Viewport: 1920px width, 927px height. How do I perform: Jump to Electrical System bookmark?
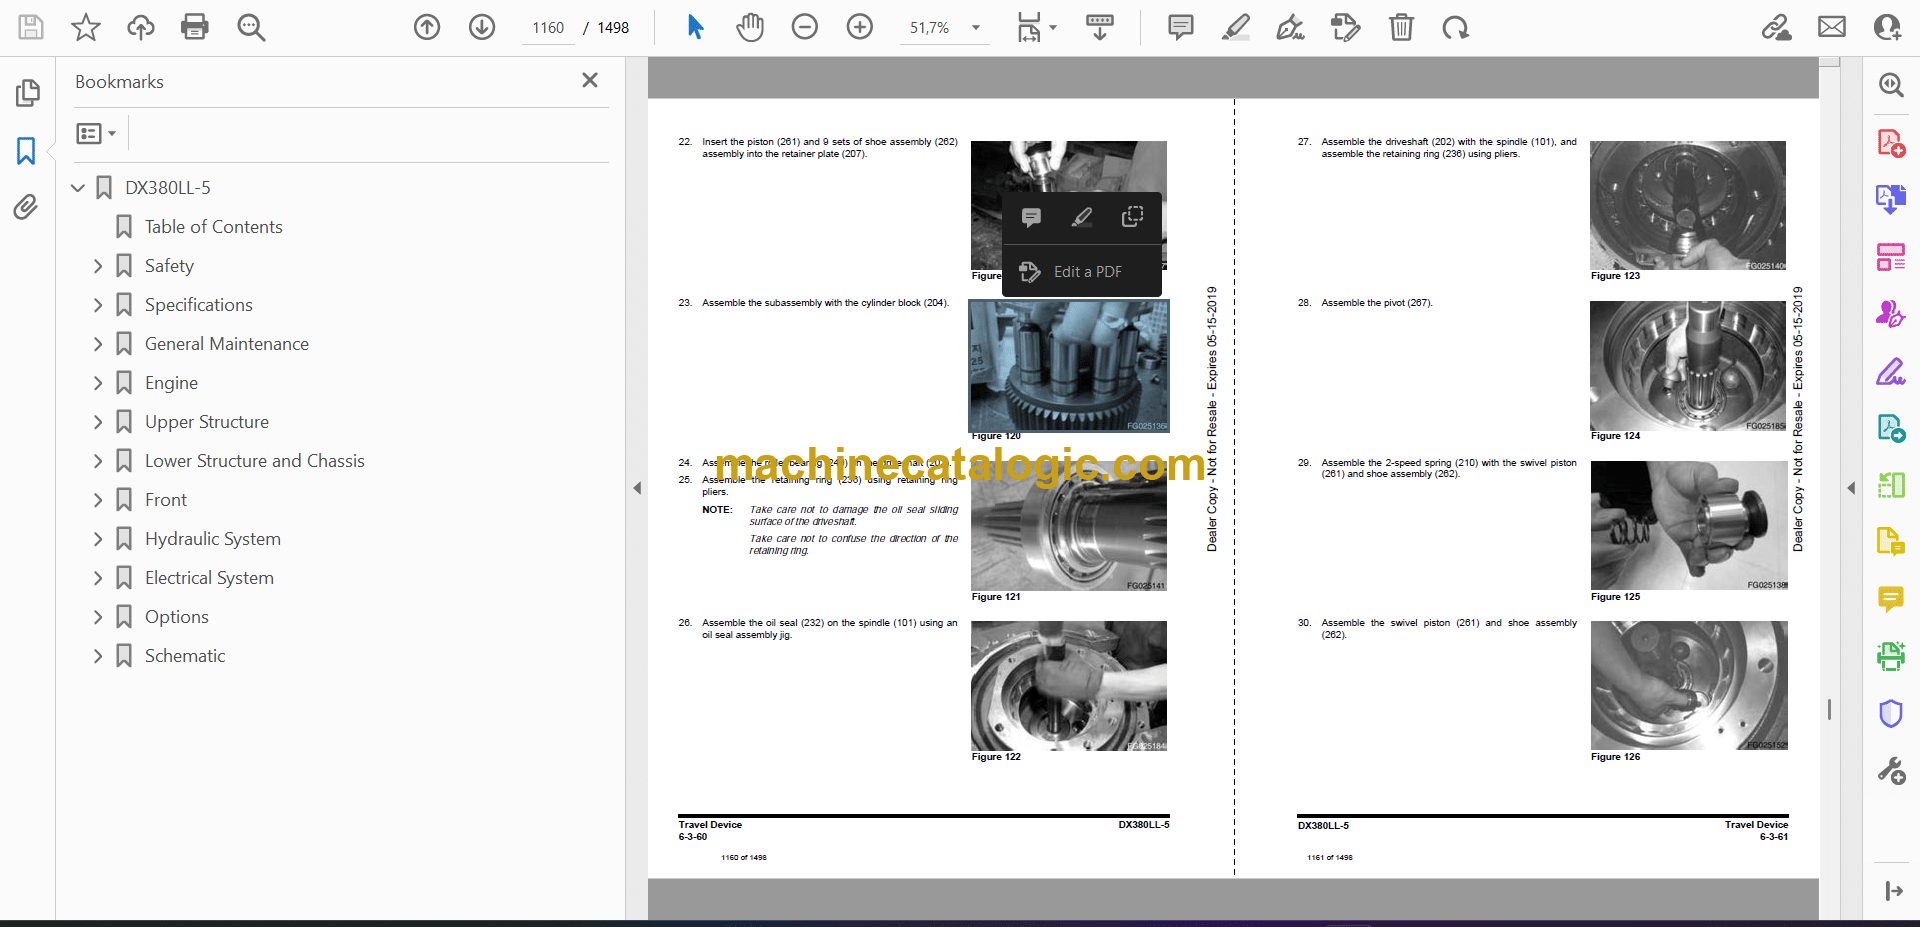(209, 578)
